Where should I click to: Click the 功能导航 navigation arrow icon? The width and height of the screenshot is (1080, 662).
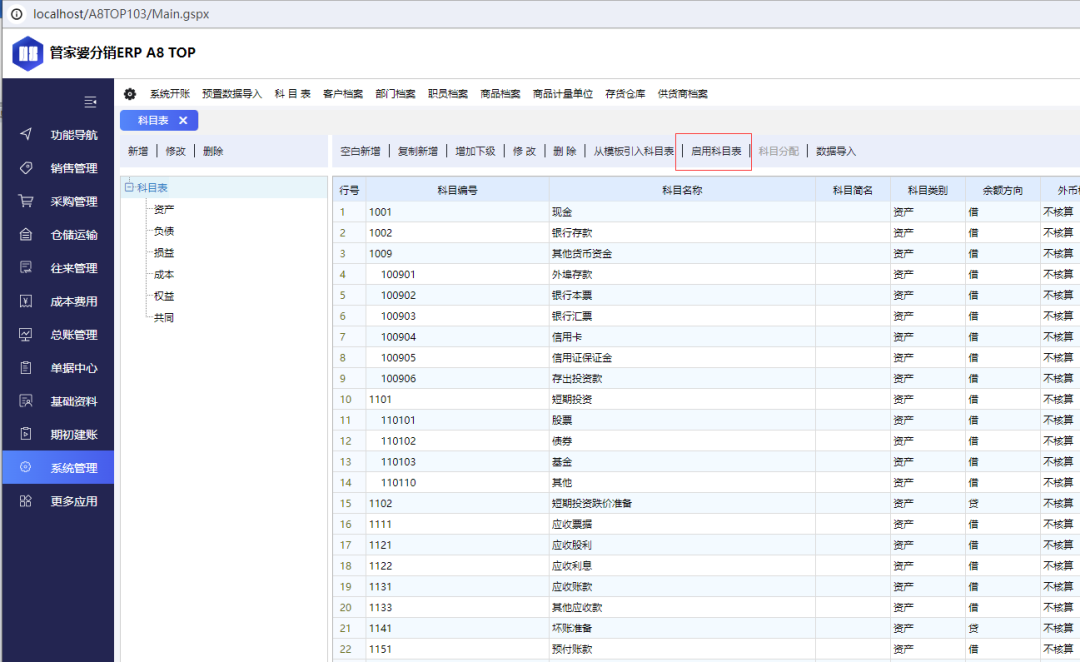(26, 135)
